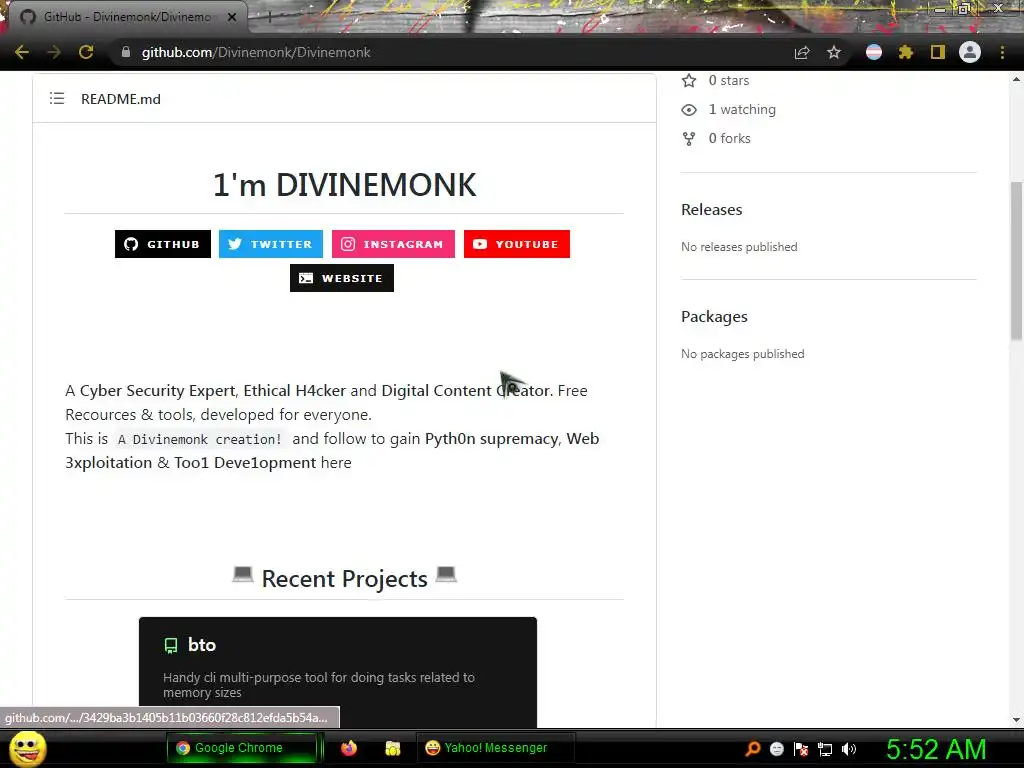Open the GITHUB badge button
The height and width of the screenshot is (768, 1024).
point(163,244)
